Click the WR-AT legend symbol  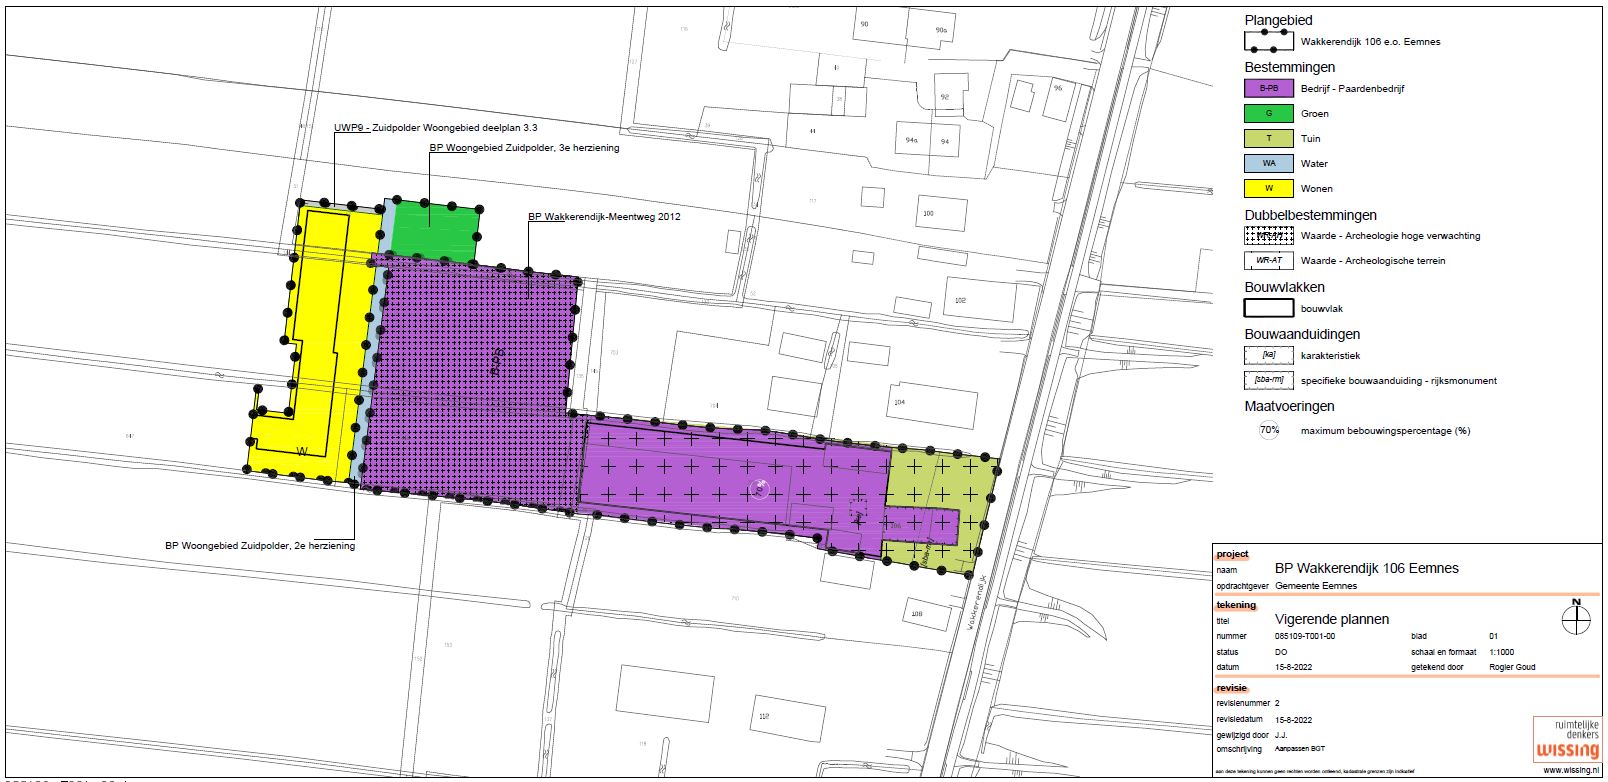1268,260
